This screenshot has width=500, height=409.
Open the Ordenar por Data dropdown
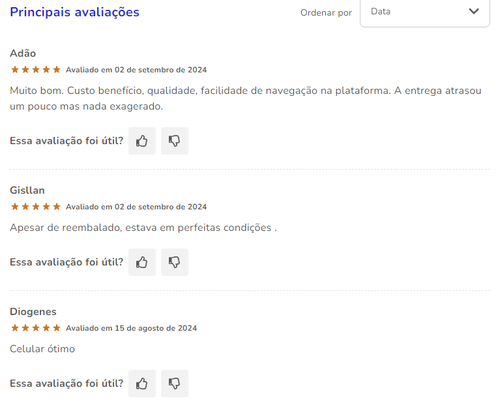click(x=425, y=12)
